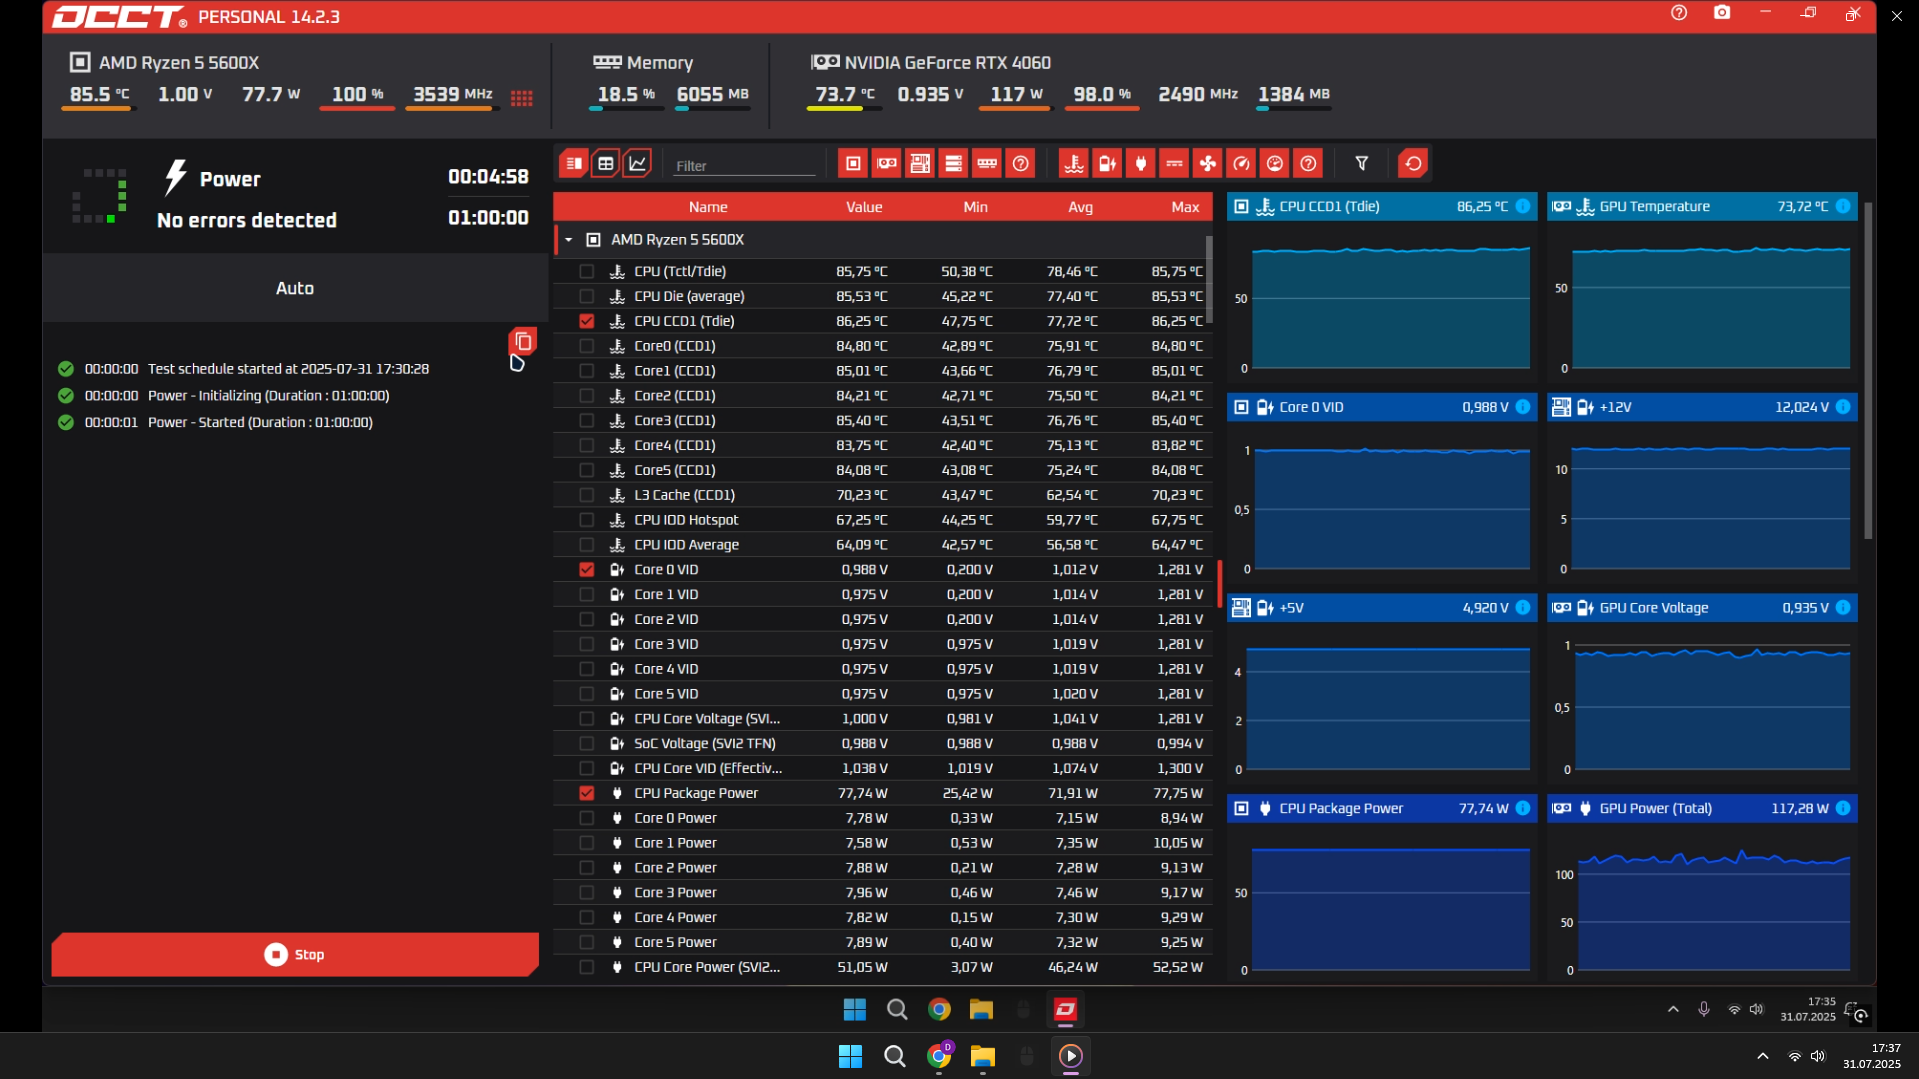1919x1079 pixels.
Task: Click the Auto mode bar
Action: [295, 288]
